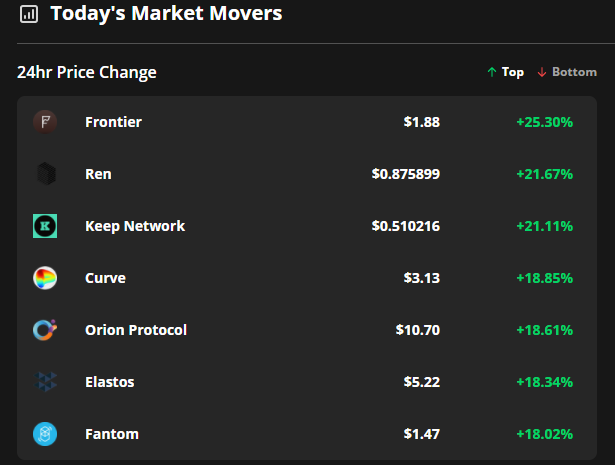Select the Orion Protocol logo icon
The image size is (615, 465).
tap(45, 330)
